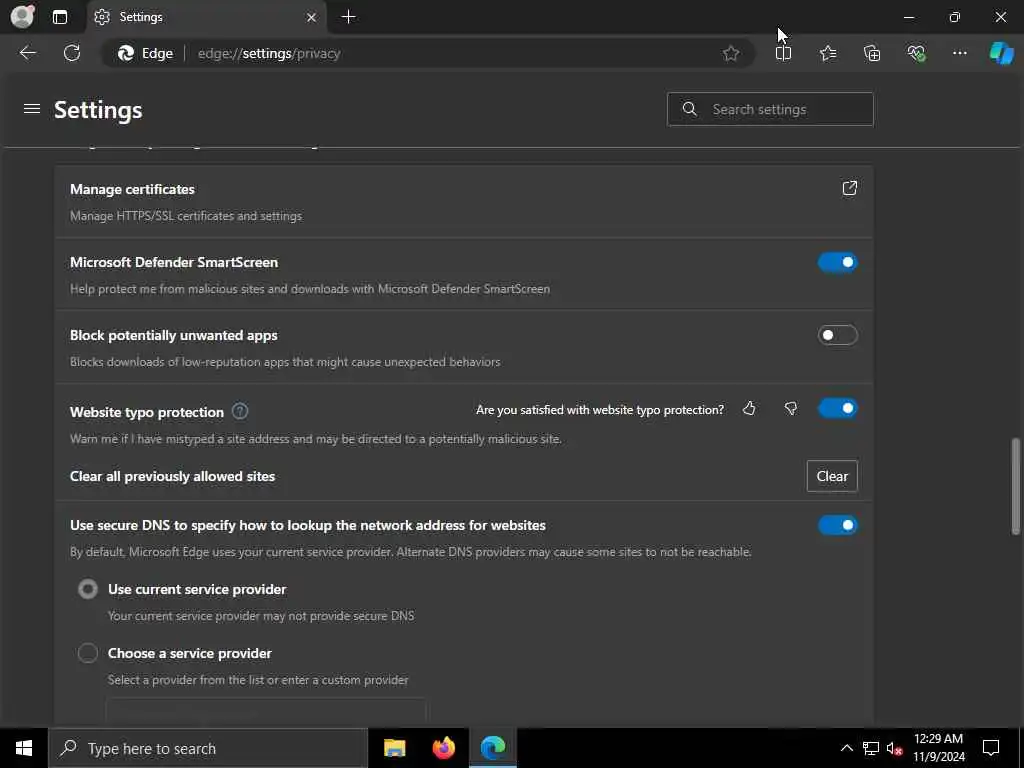Refresh the page
Image resolution: width=1024 pixels, height=768 pixels.
(x=72, y=53)
